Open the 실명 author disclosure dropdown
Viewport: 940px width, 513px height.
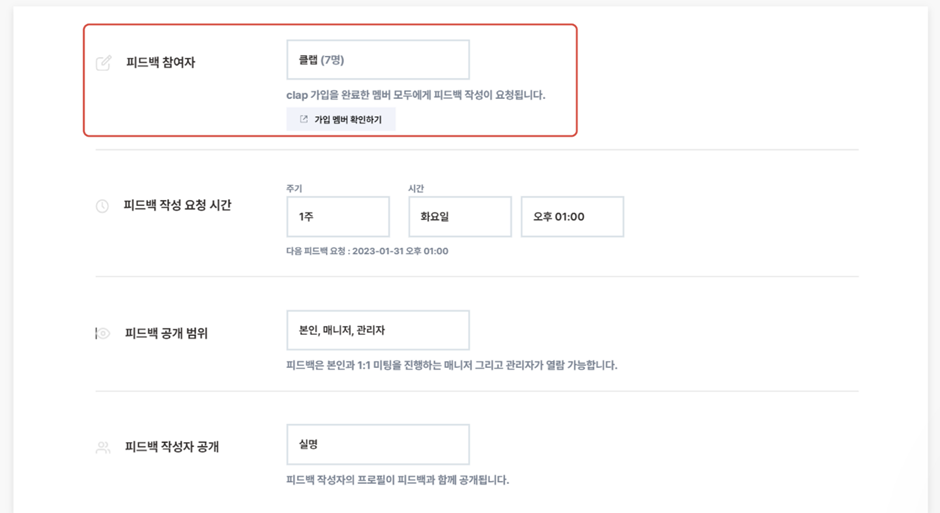click(378, 445)
